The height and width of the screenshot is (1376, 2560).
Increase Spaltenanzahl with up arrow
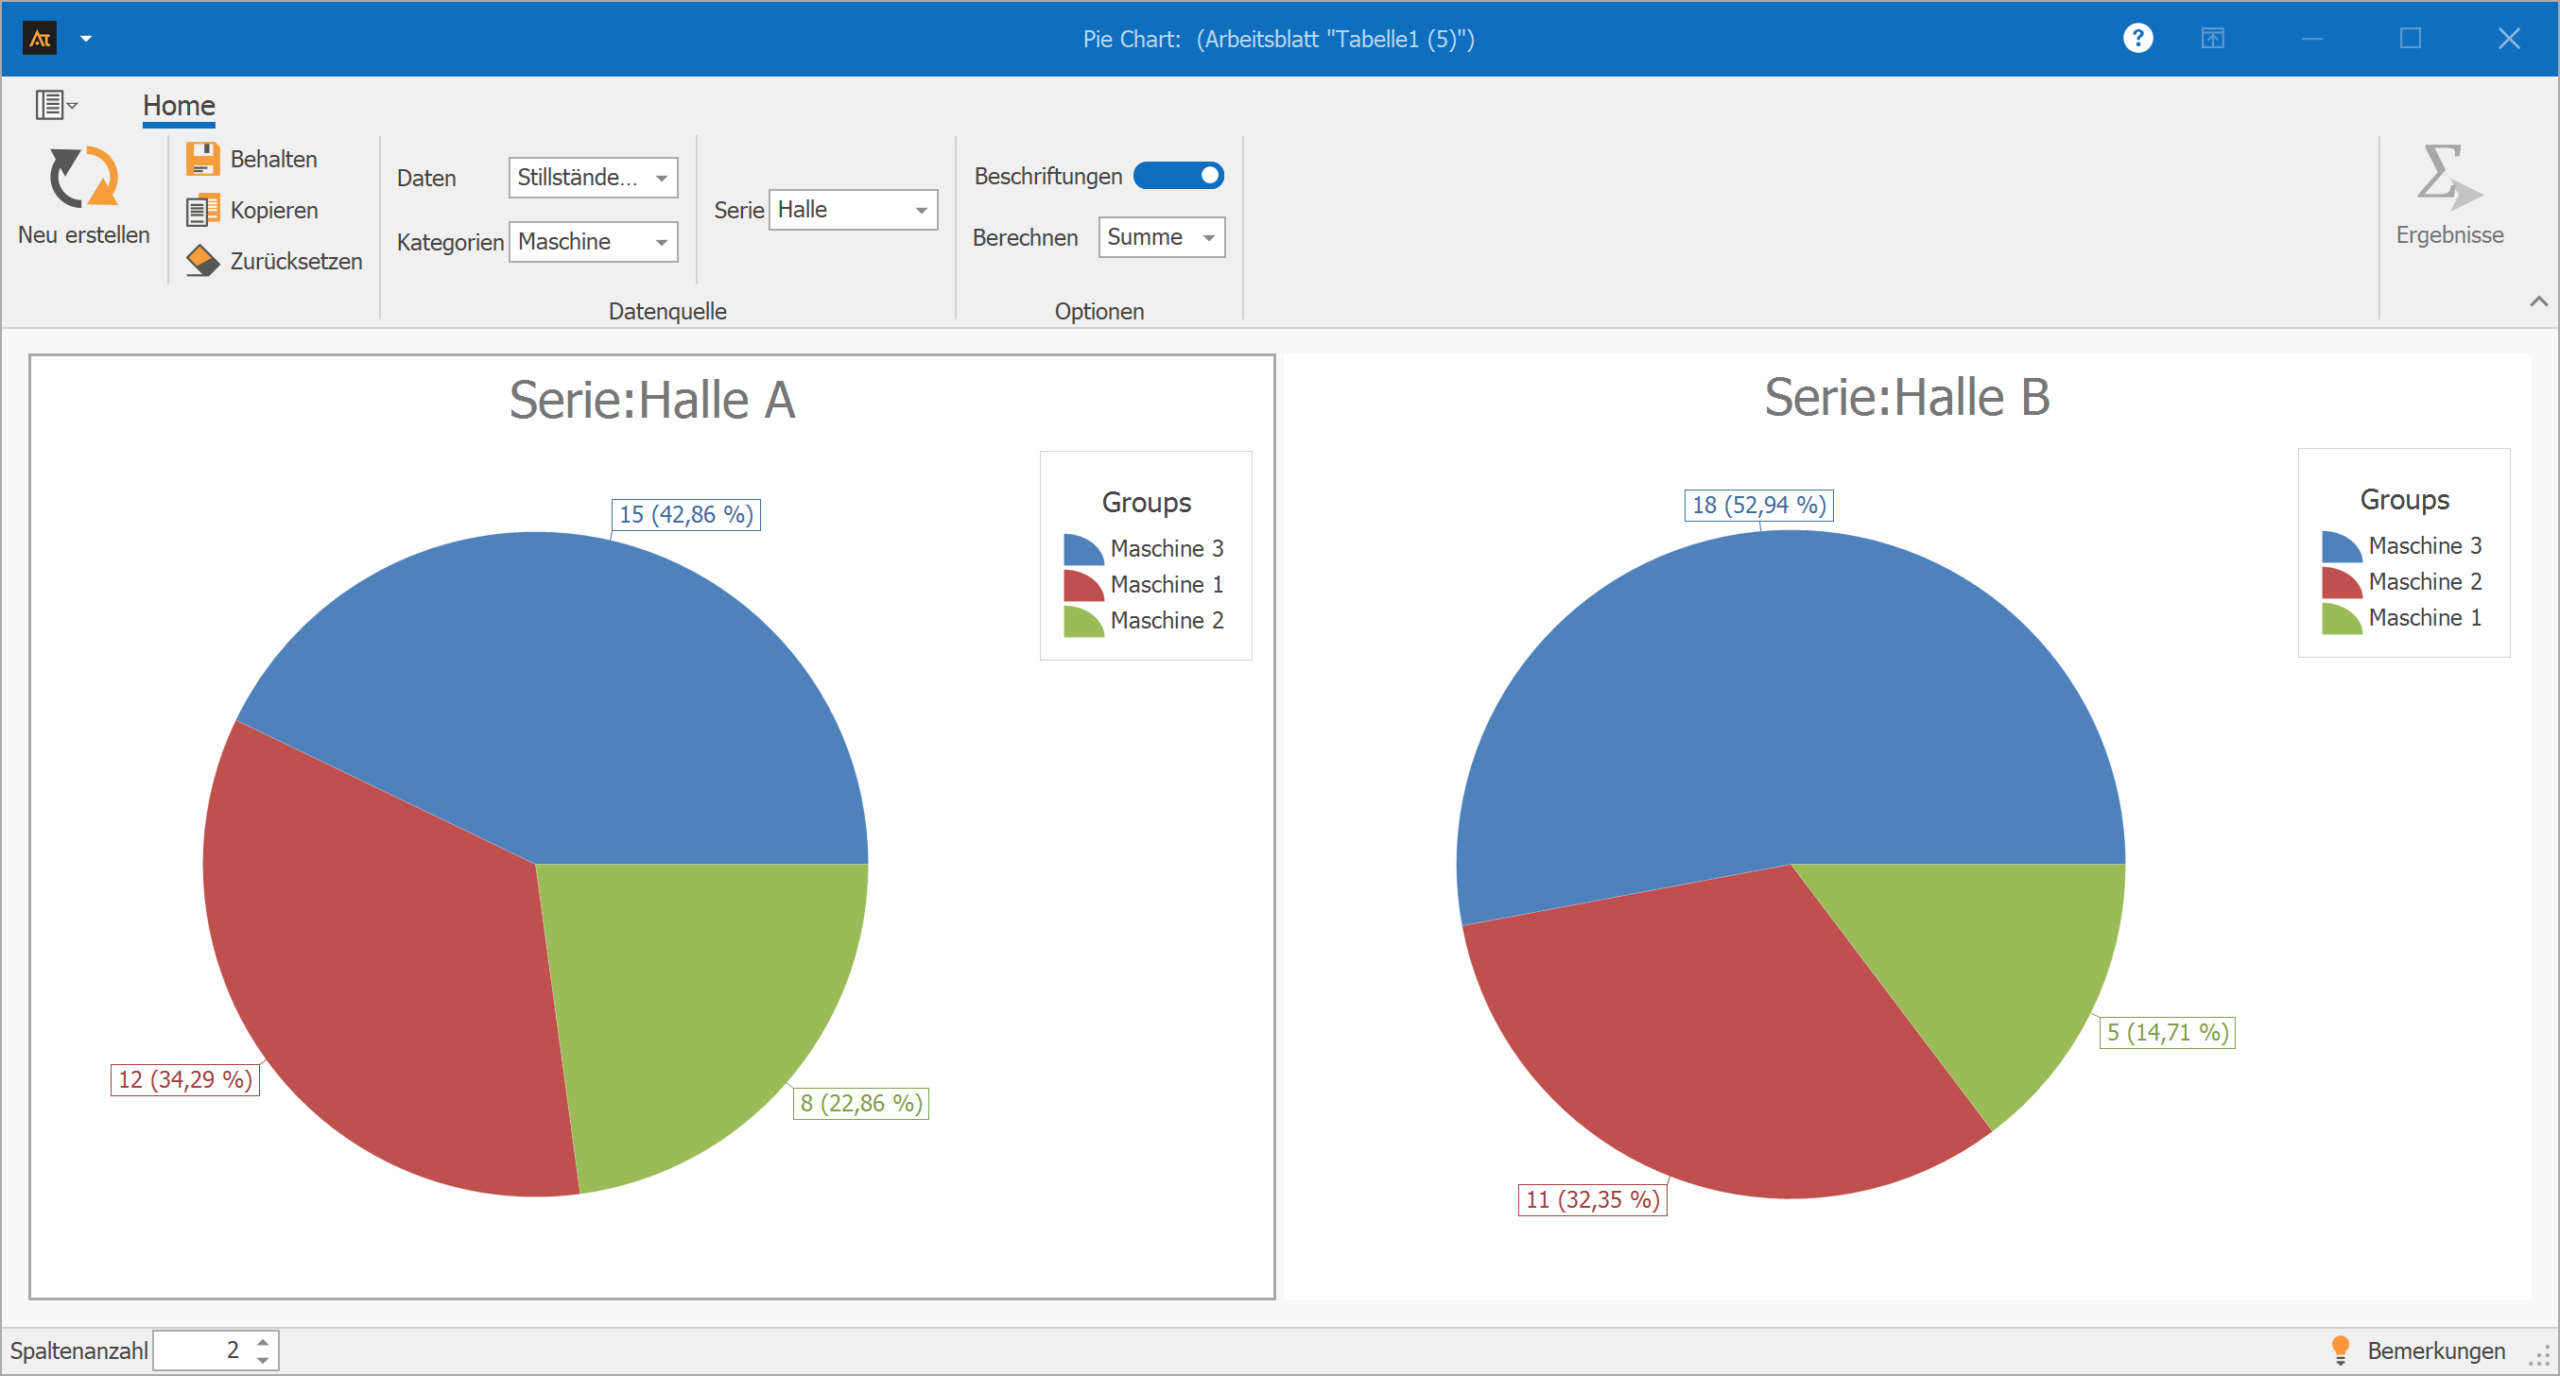tap(263, 1342)
